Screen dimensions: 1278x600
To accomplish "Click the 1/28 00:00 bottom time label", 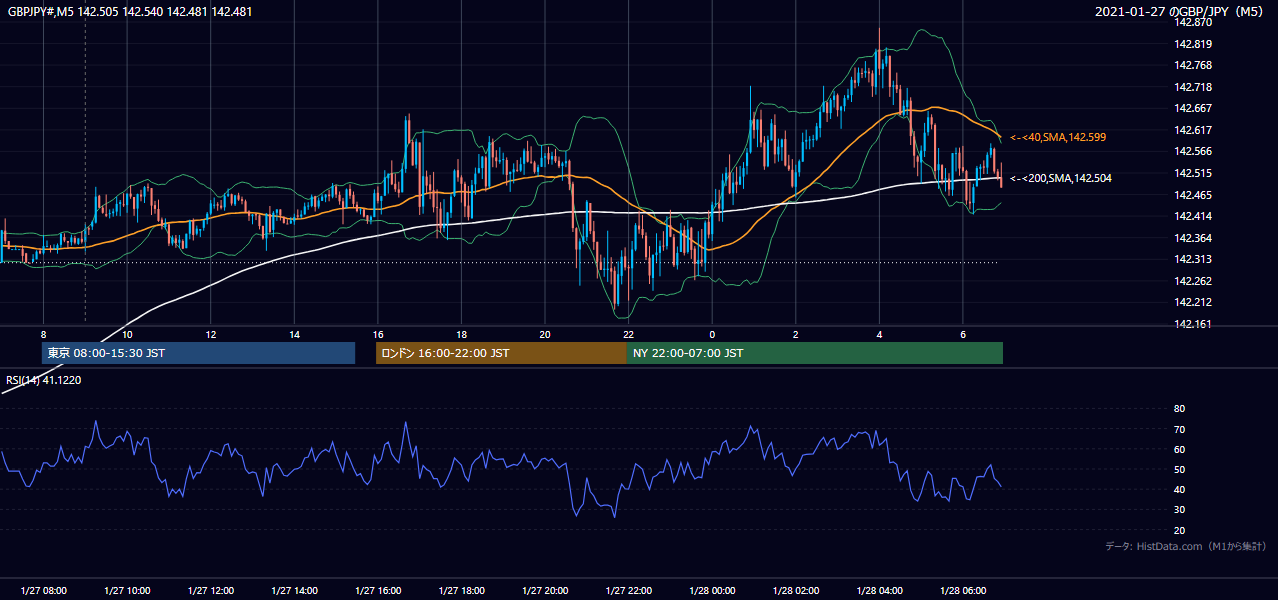I will pos(712,590).
